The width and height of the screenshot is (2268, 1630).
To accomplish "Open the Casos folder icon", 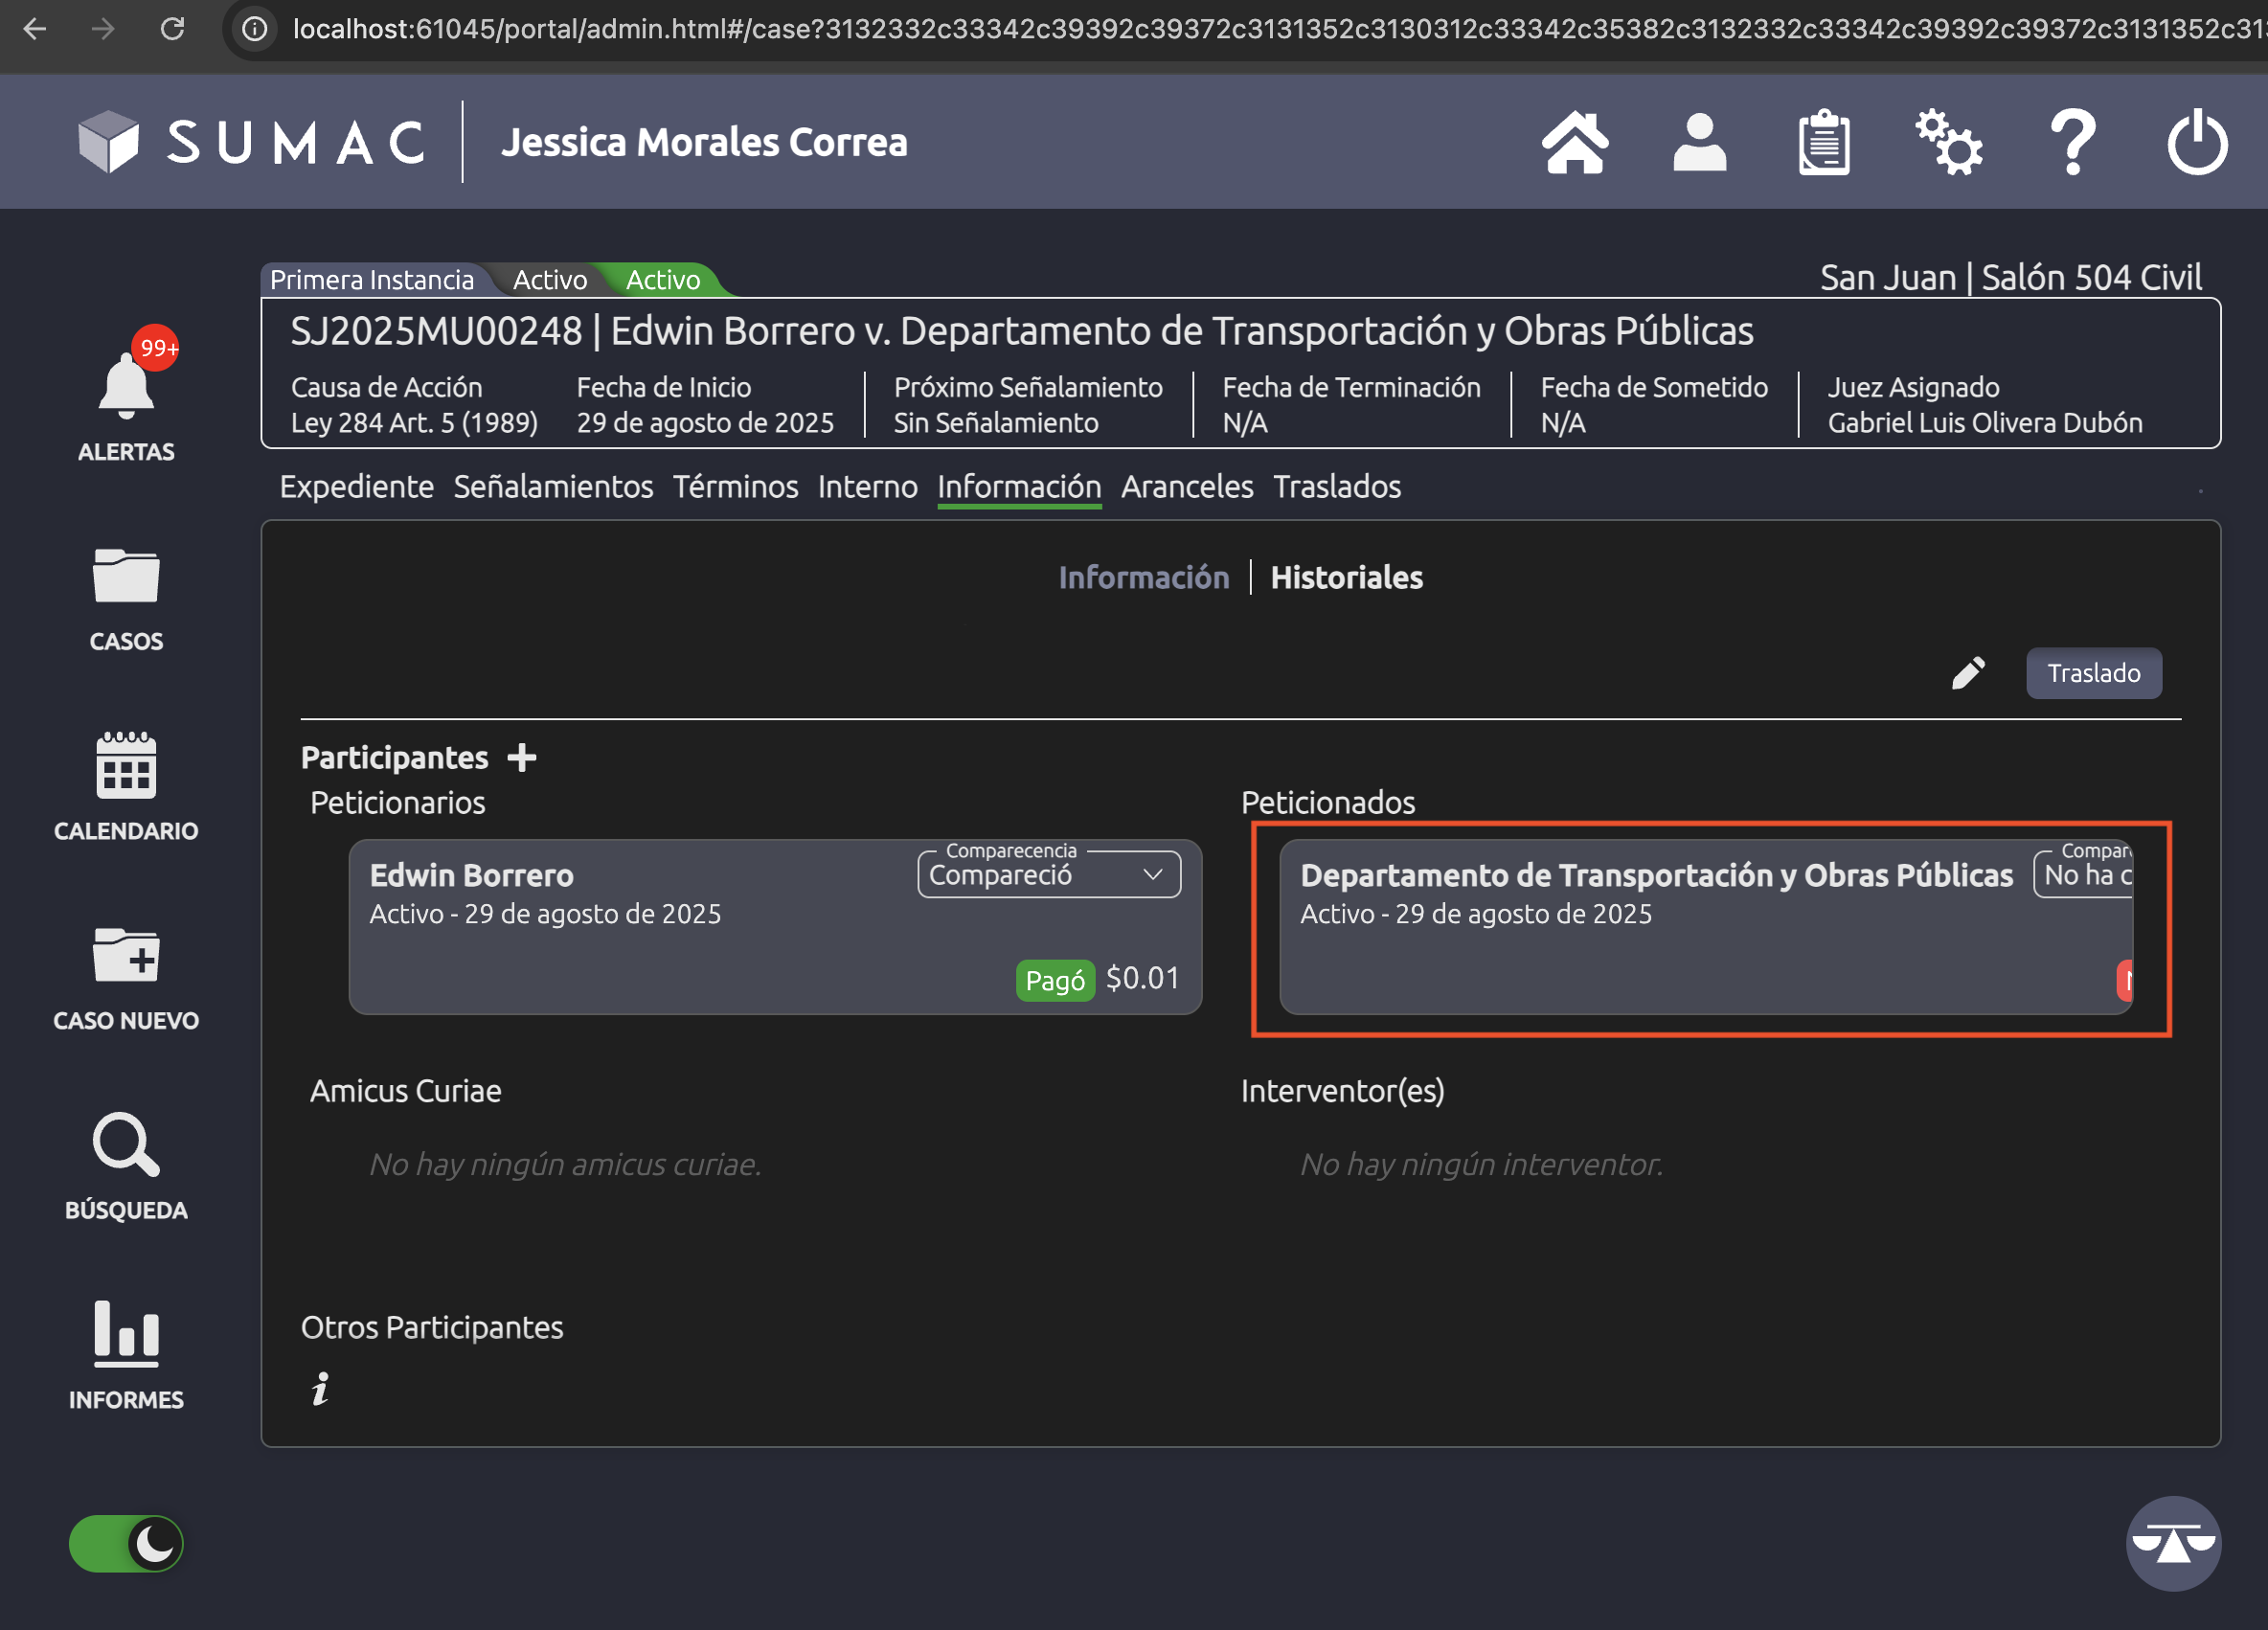I will pos(126,576).
